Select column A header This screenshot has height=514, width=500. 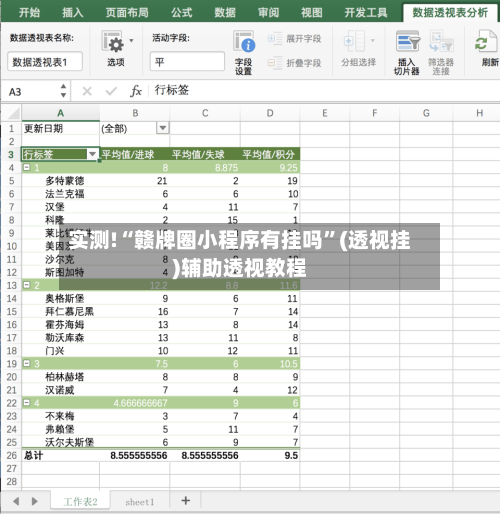61,113
